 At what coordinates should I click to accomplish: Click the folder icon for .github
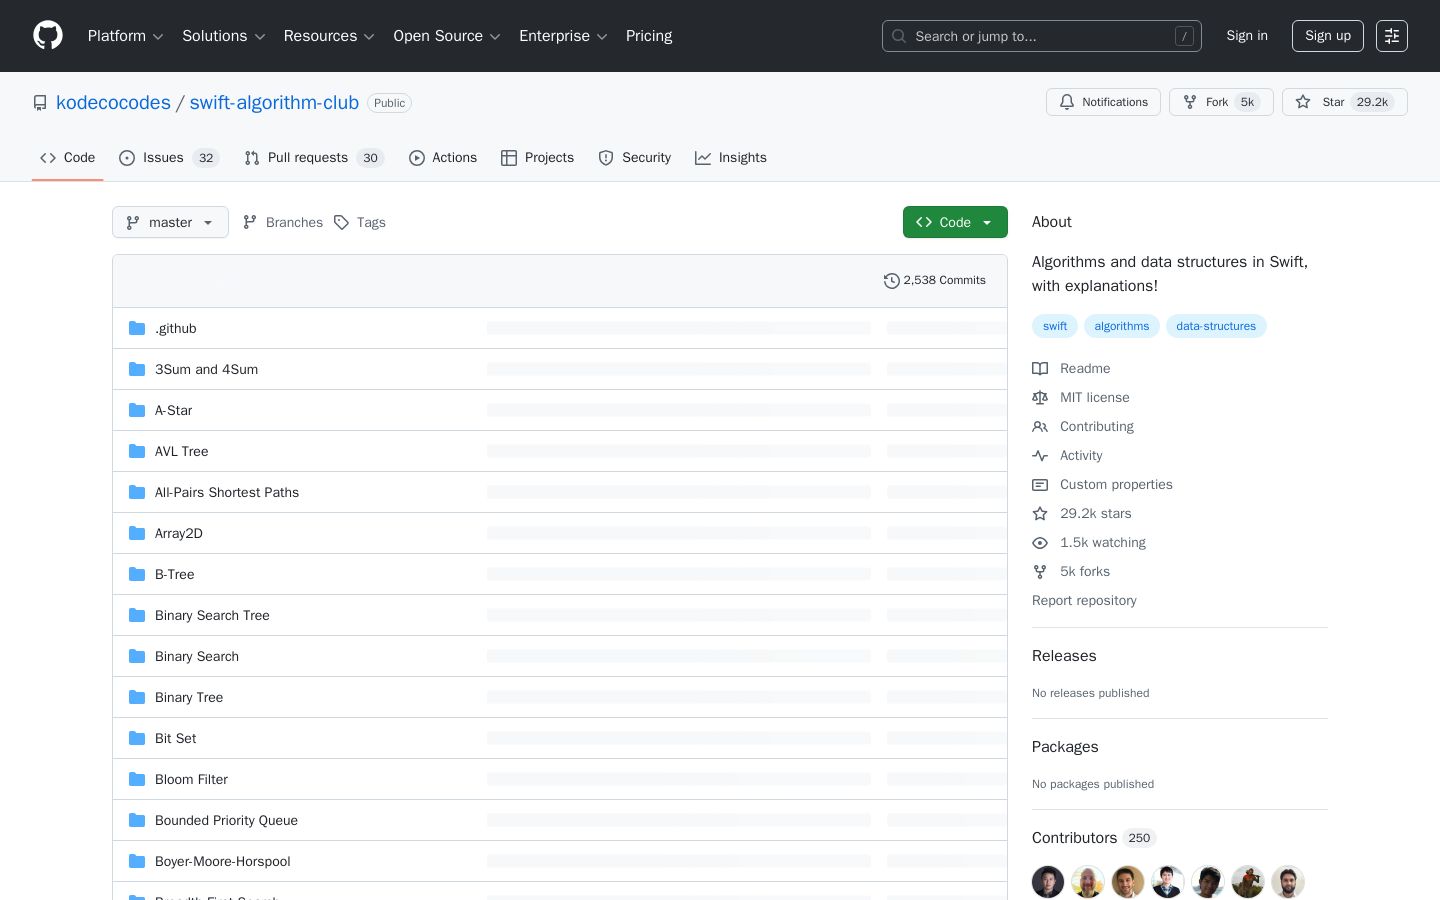tap(137, 328)
